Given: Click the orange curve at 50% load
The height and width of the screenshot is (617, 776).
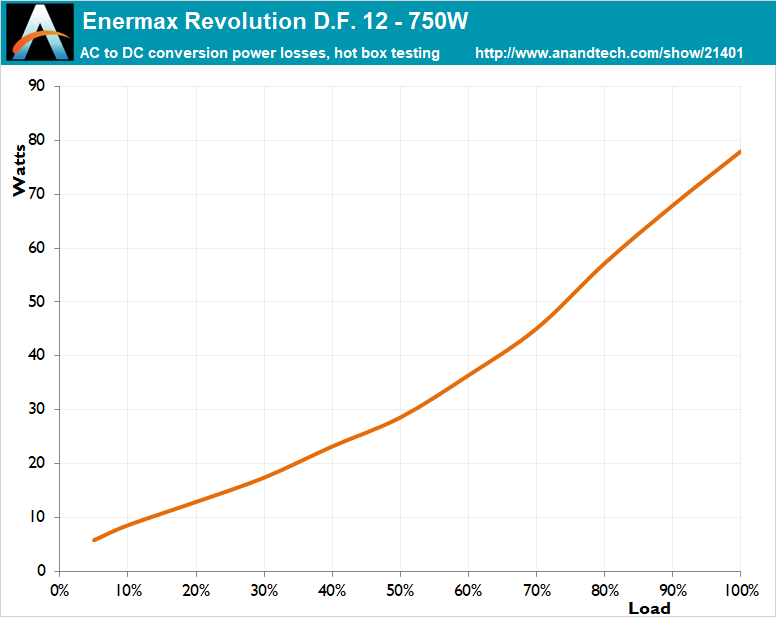Looking at the screenshot, I should (x=400, y=417).
